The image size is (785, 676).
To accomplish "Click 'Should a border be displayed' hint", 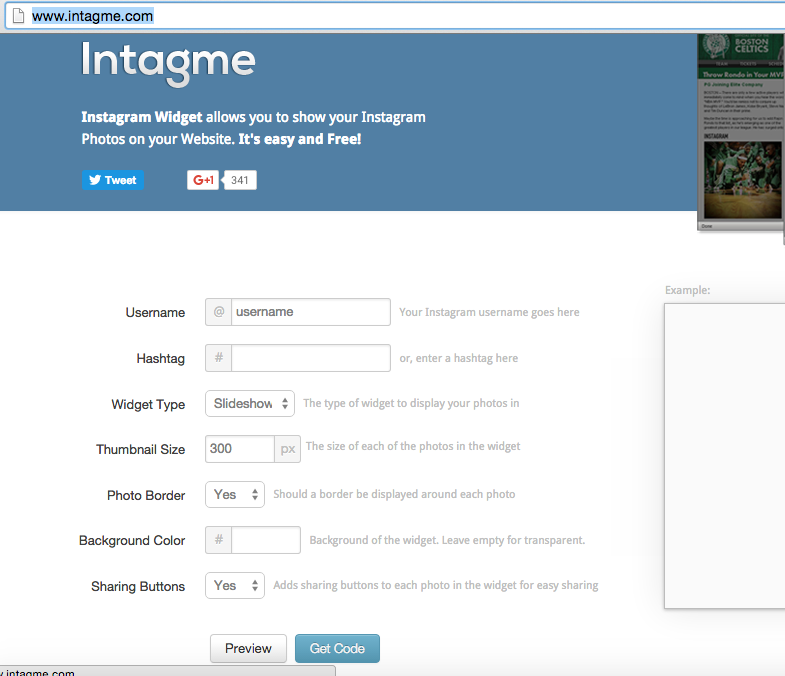I will [x=394, y=495].
